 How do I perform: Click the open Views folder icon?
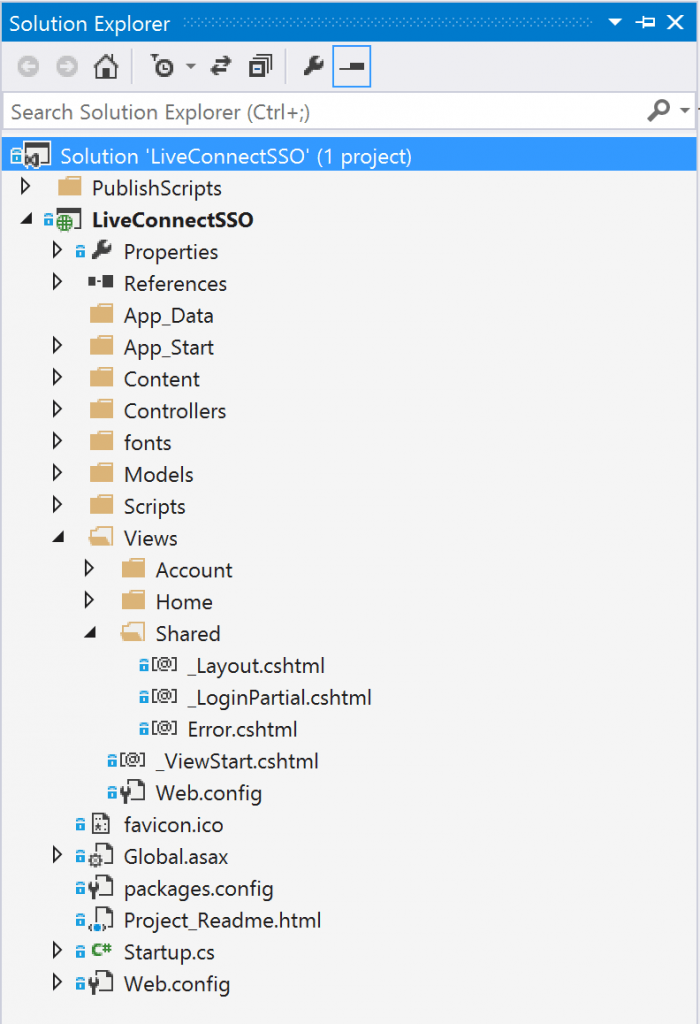pos(101,537)
